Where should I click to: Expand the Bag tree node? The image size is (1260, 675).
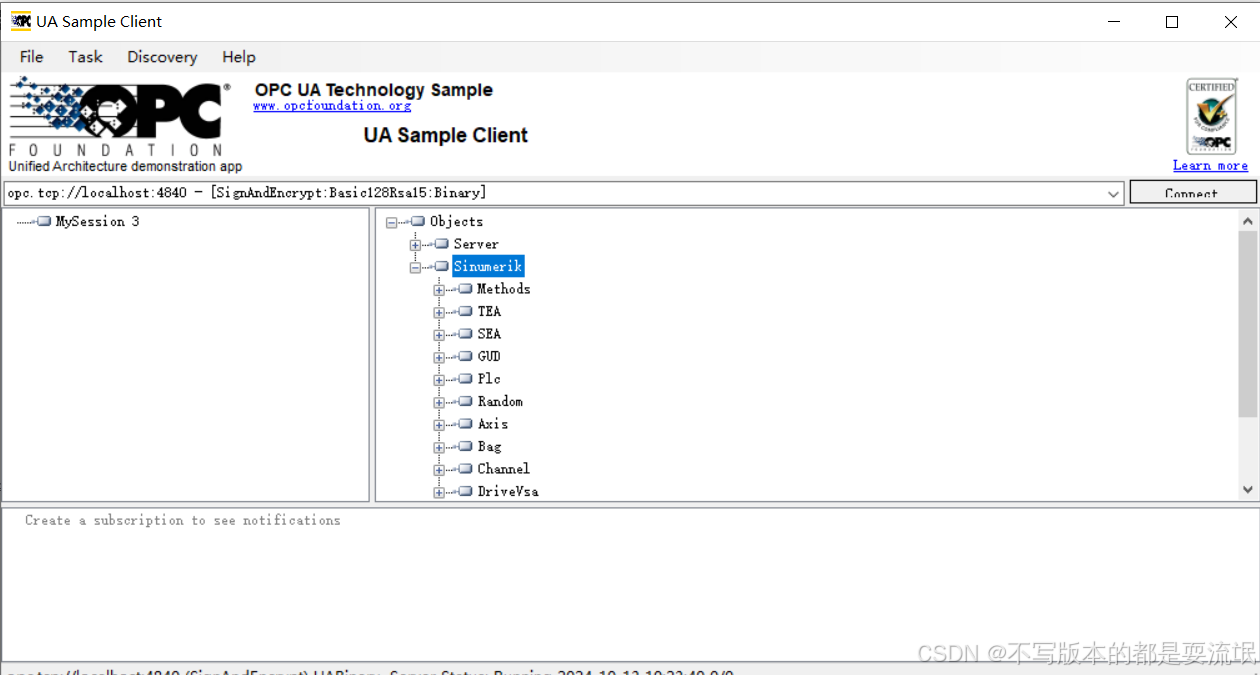439,447
